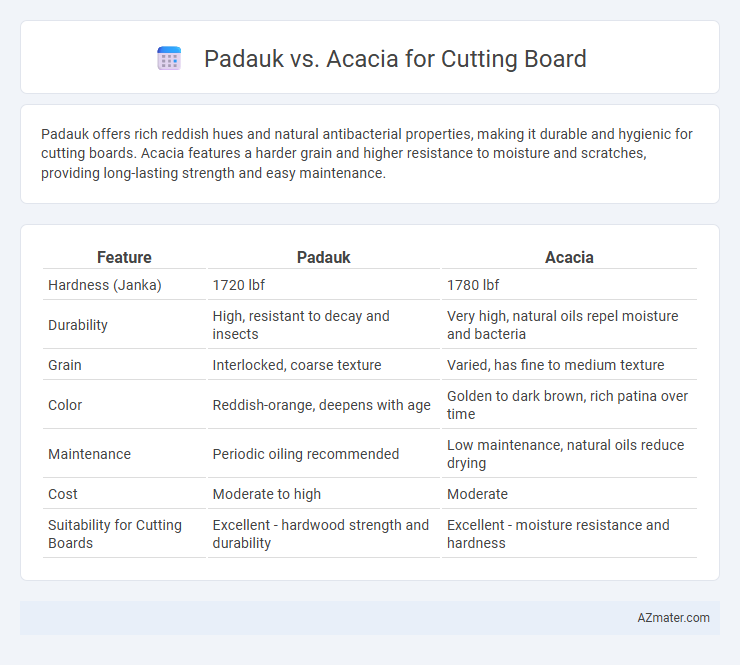
Task: Select the Color row label
Action: click(65, 405)
